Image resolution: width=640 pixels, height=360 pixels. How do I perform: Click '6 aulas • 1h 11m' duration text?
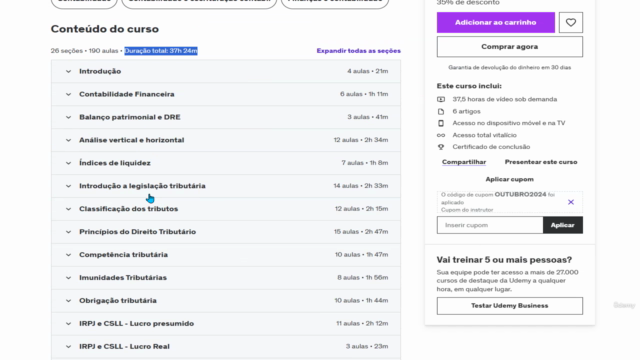[364, 94]
